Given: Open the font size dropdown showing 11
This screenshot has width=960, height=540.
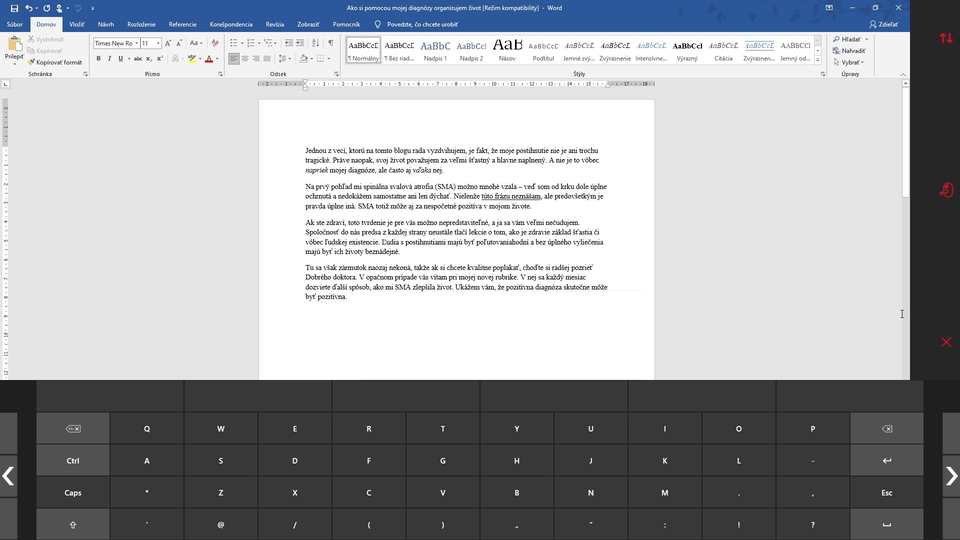Looking at the screenshot, I should tap(158, 43).
